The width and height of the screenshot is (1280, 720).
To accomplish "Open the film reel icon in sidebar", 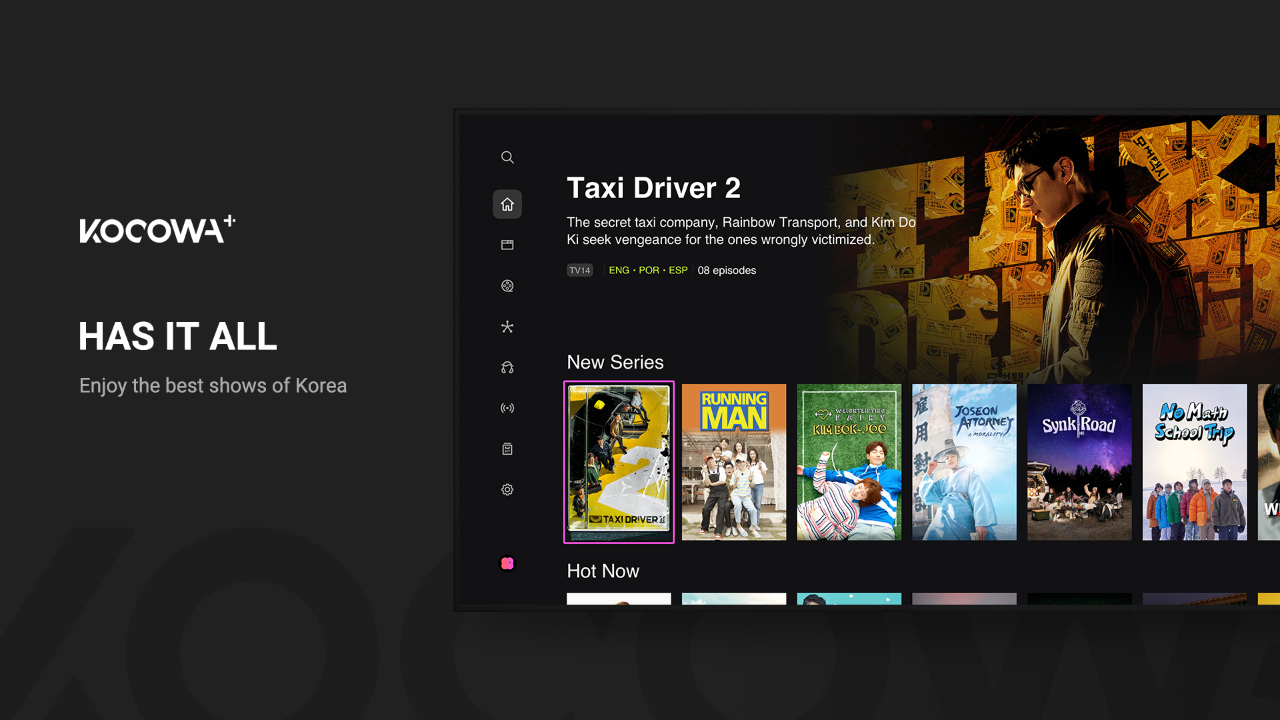I will coord(507,286).
